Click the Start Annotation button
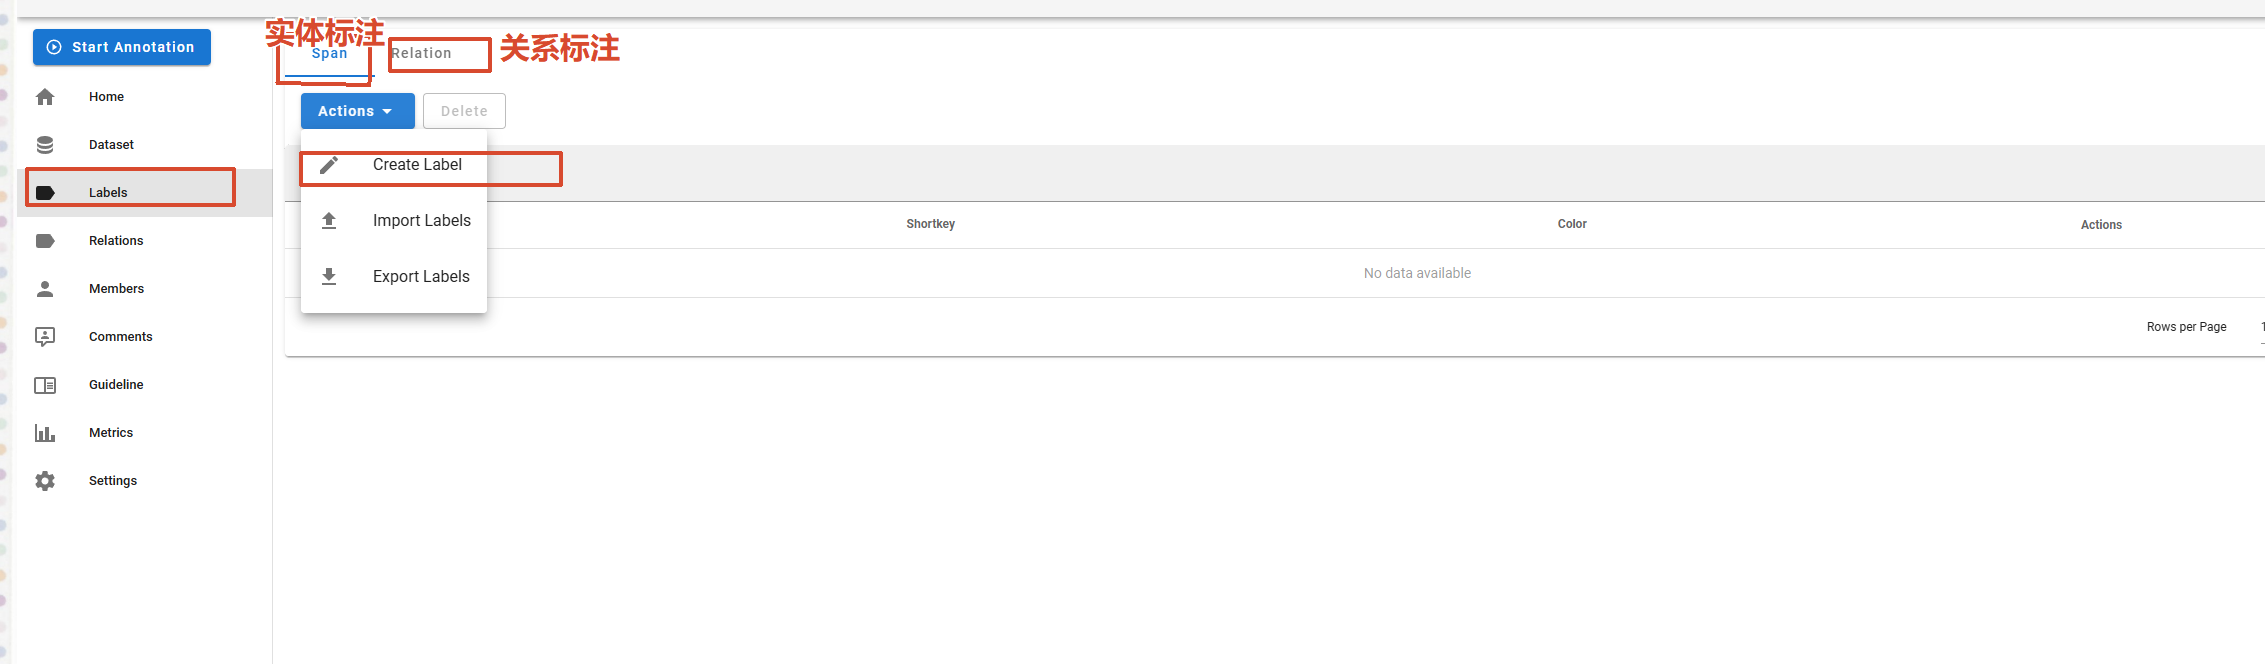 122,47
